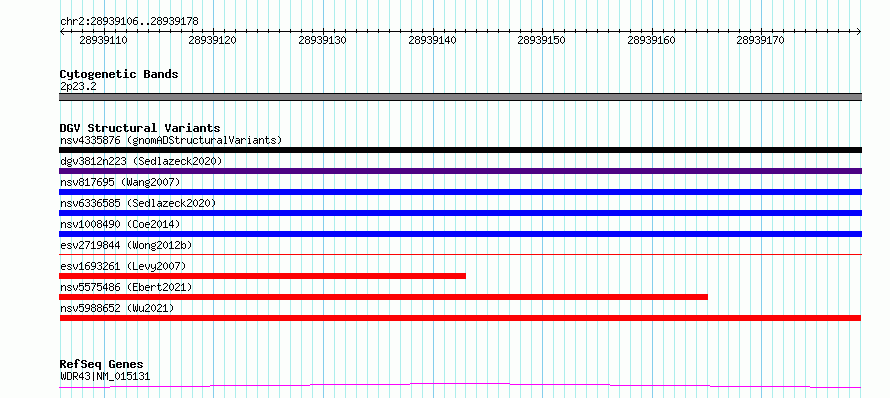Open variant esv2719844 (Wong2012b) label
The image size is (890, 398).
[x=126, y=245]
